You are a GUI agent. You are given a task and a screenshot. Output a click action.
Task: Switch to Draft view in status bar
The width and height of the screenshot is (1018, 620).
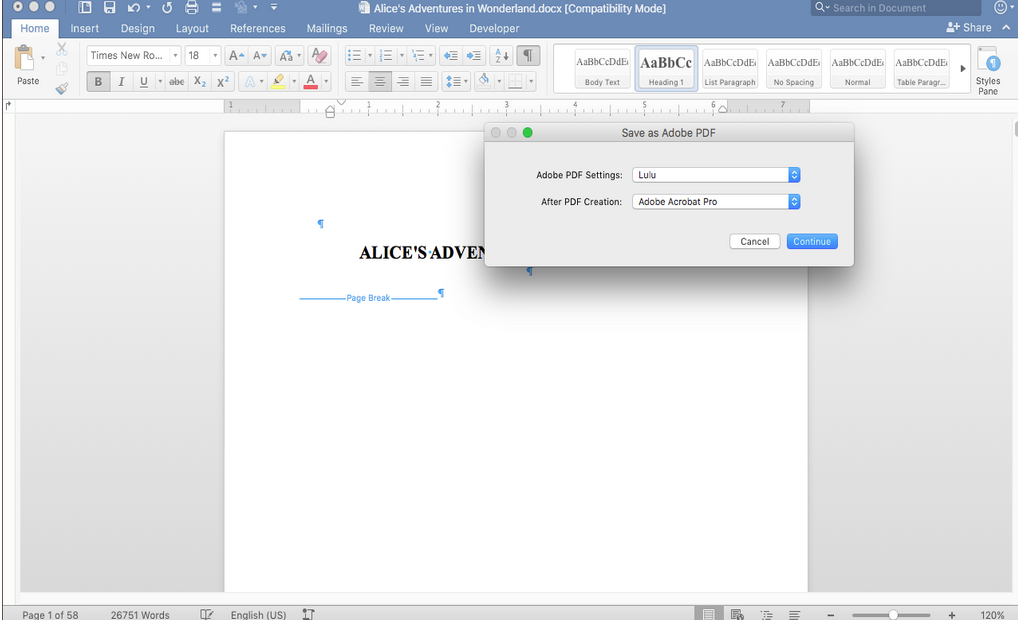[x=795, y=614]
